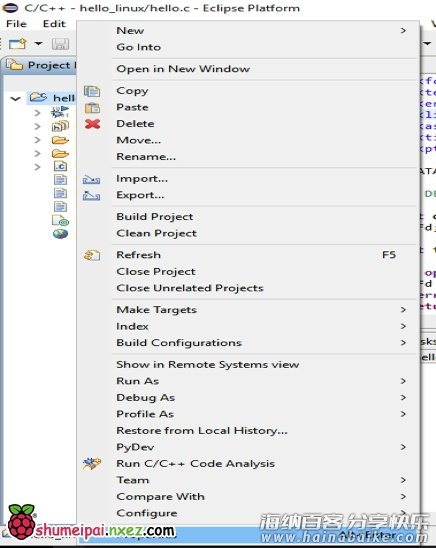Expand the PyDev submenu arrow

point(404,447)
